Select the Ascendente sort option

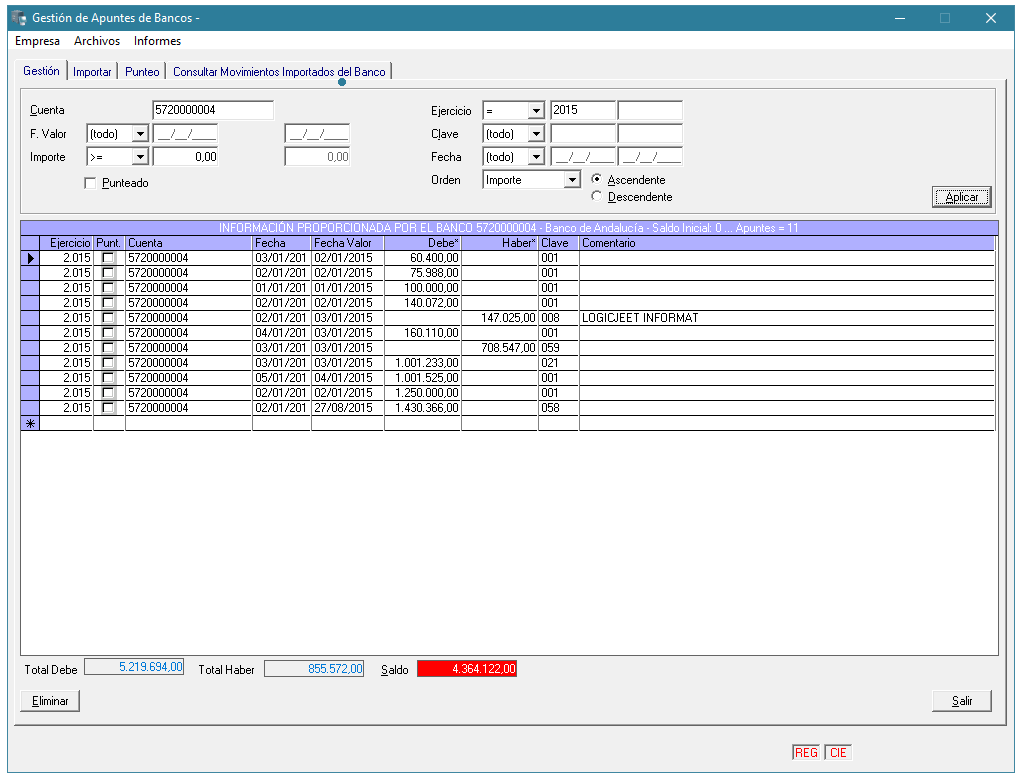coord(597,180)
